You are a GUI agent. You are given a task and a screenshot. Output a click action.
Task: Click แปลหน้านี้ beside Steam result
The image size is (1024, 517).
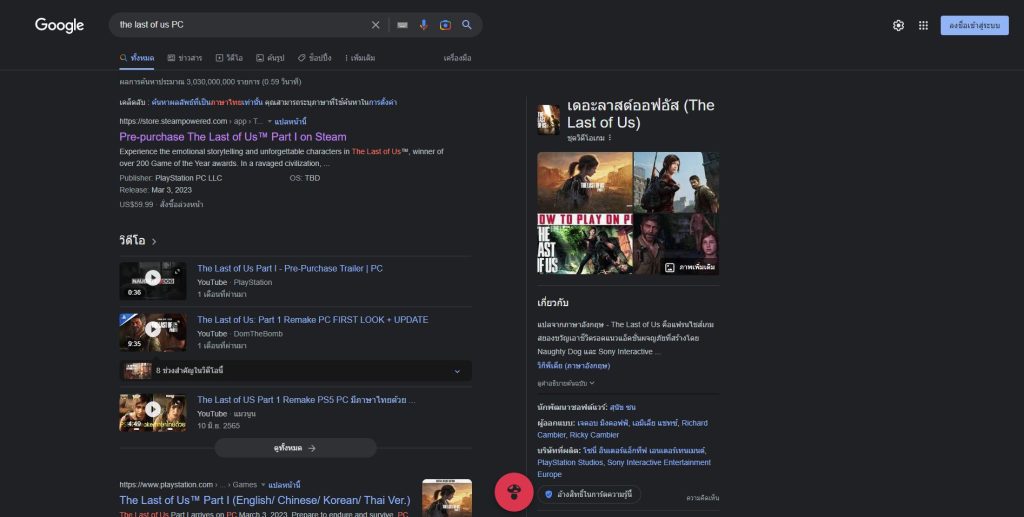point(291,121)
